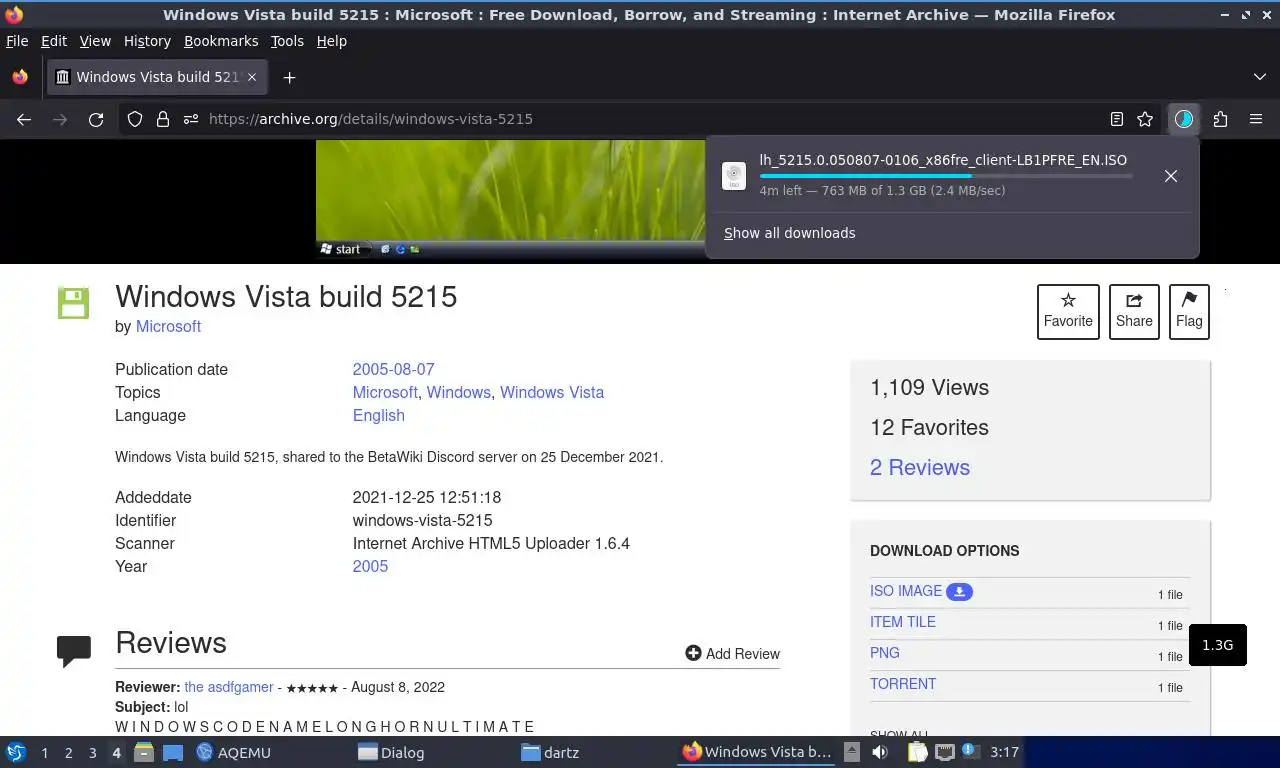Switch to the Dialog taskbar window
This screenshot has height=768, width=1280.
click(391, 752)
